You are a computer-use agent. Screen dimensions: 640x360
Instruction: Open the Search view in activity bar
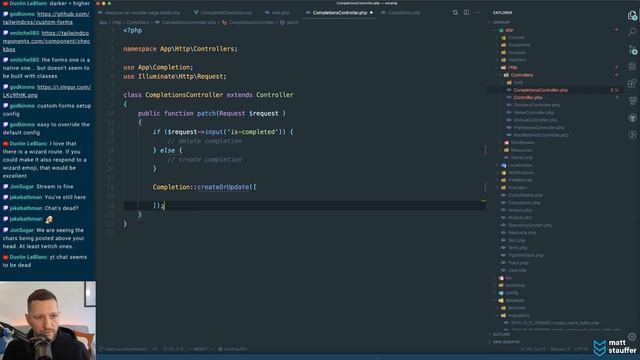(632, 32)
